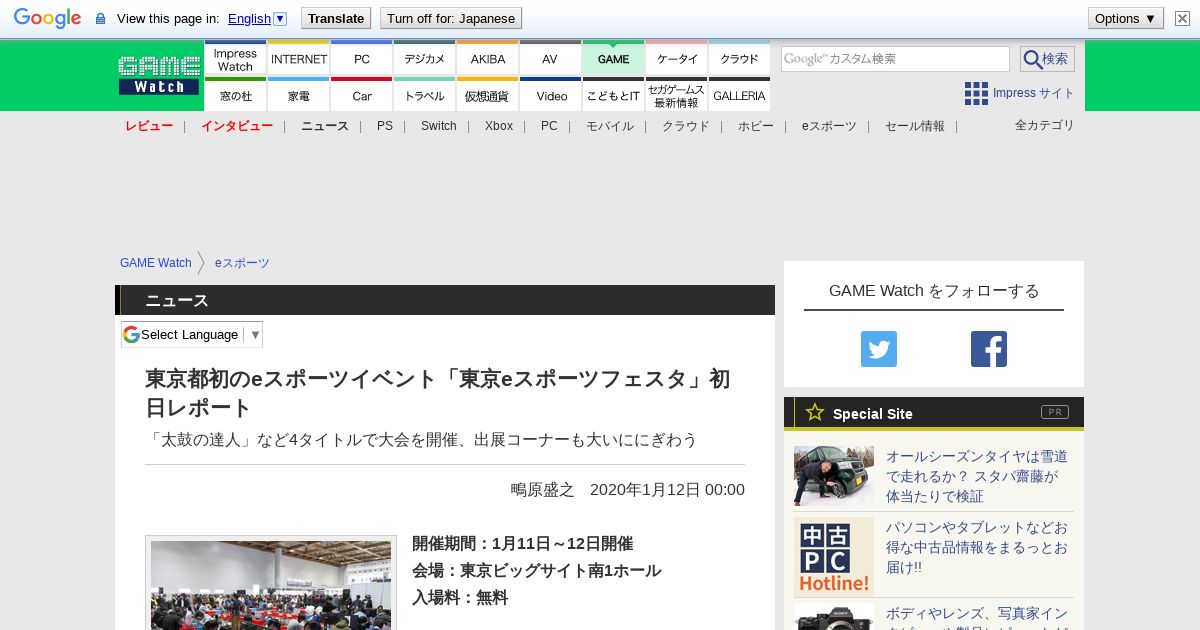
Task: Open the 窓の杜 tab
Action: (x=235, y=95)
